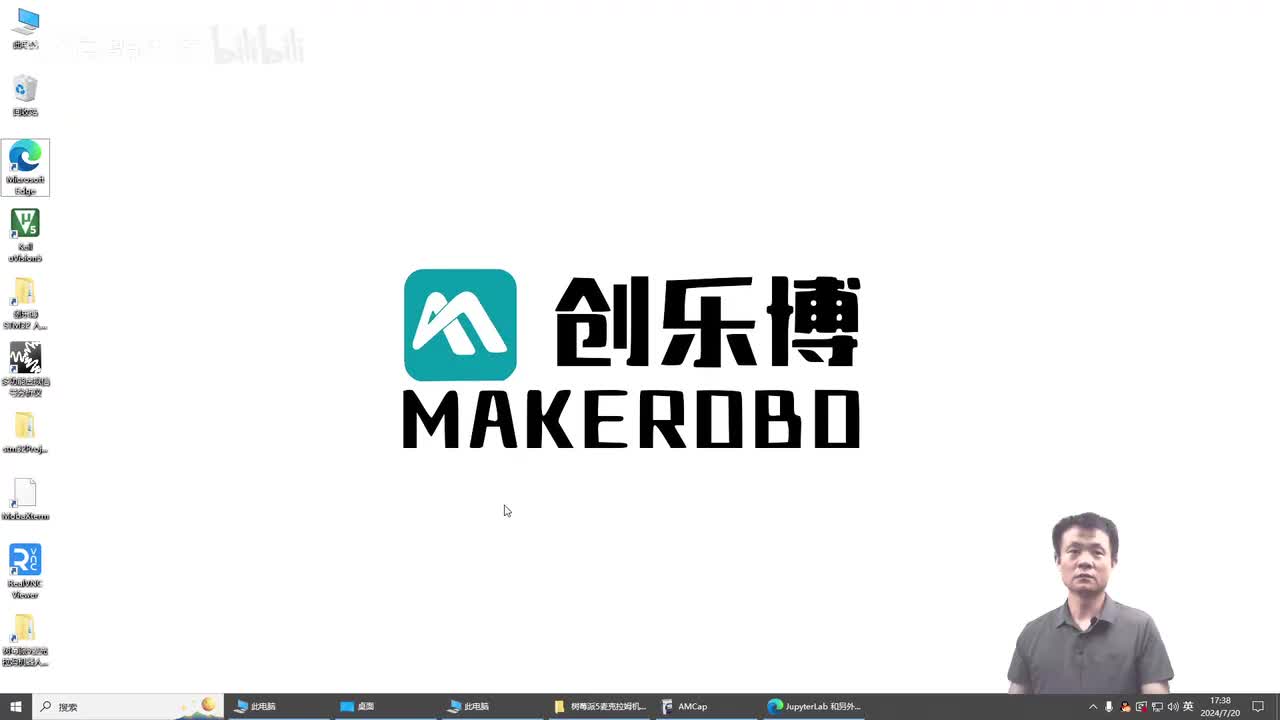Open the QQ penguin tray icon

1125,707
